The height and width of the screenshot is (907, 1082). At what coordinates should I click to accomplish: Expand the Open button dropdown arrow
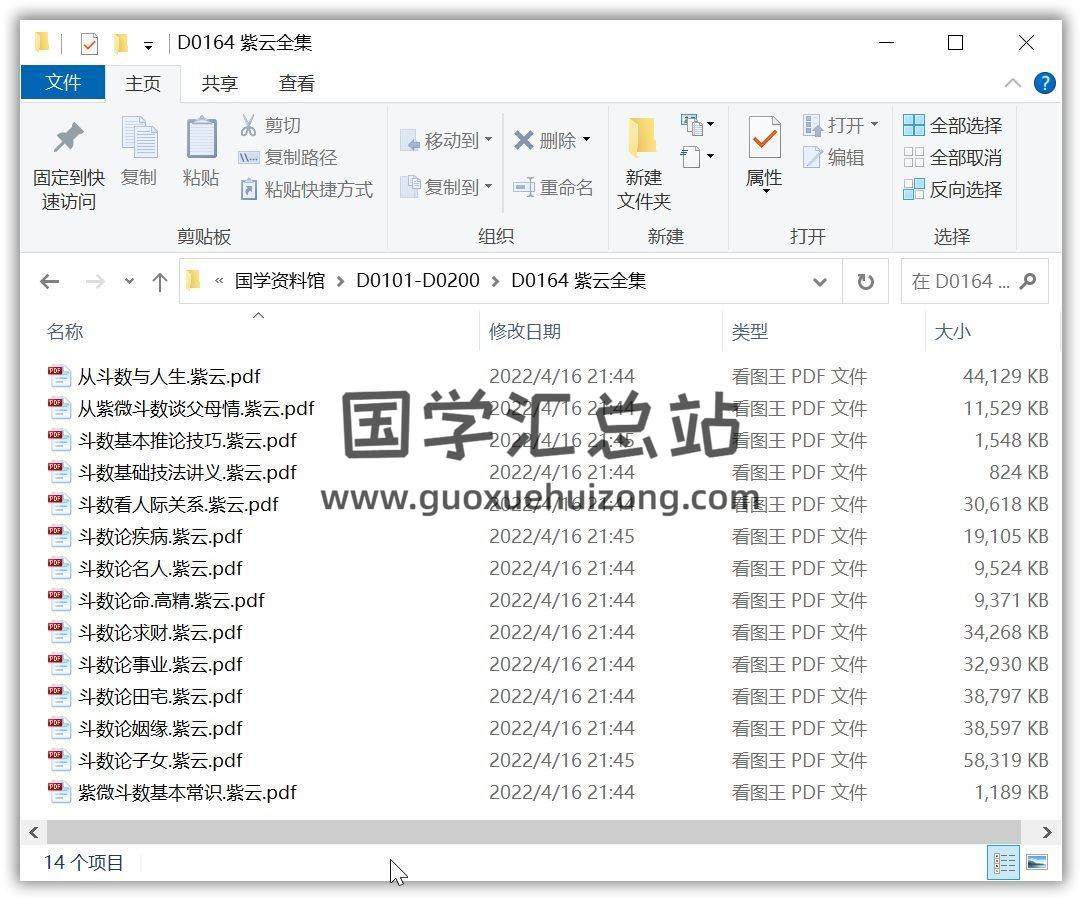[874, 125]
